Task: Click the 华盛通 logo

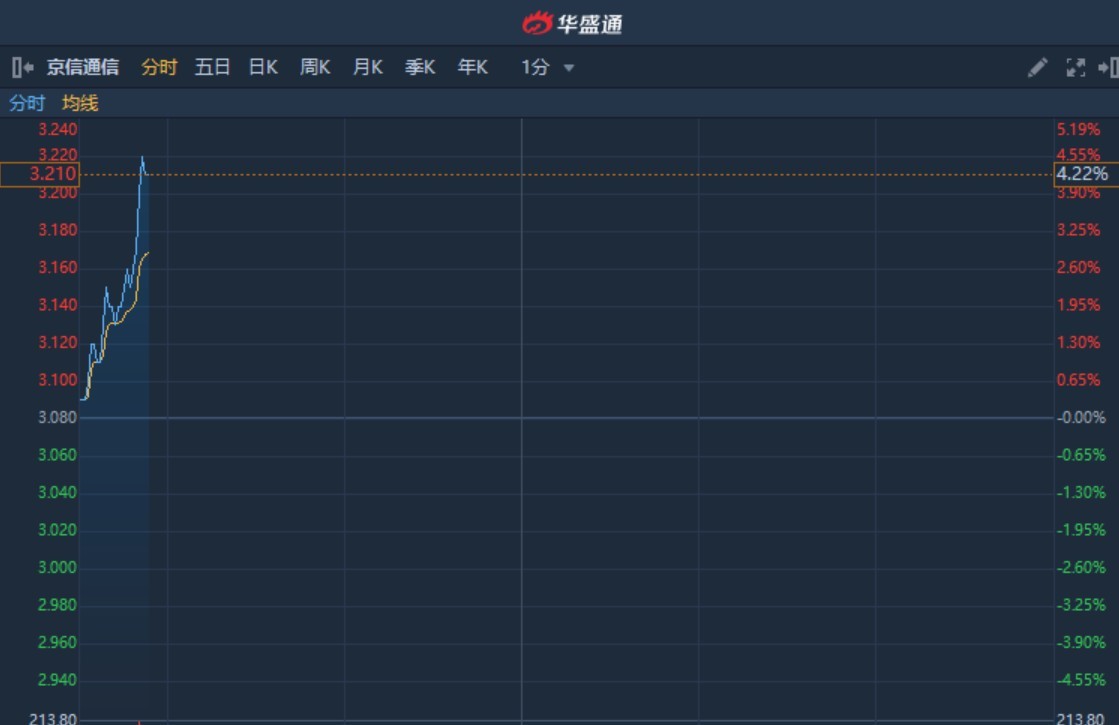Action: (x=572, y=24)
